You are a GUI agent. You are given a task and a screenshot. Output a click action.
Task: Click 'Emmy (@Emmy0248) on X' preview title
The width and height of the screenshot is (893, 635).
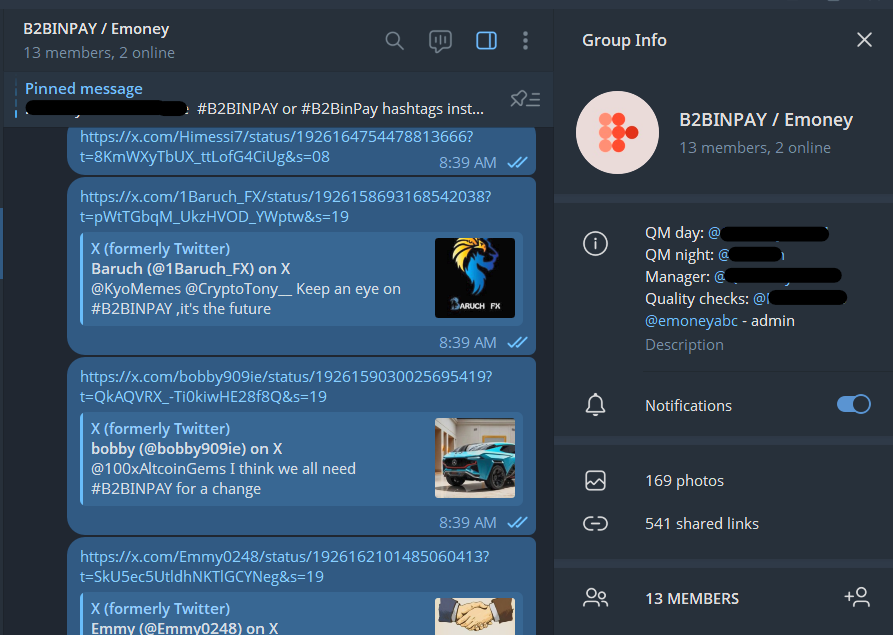tap(185, 628)
